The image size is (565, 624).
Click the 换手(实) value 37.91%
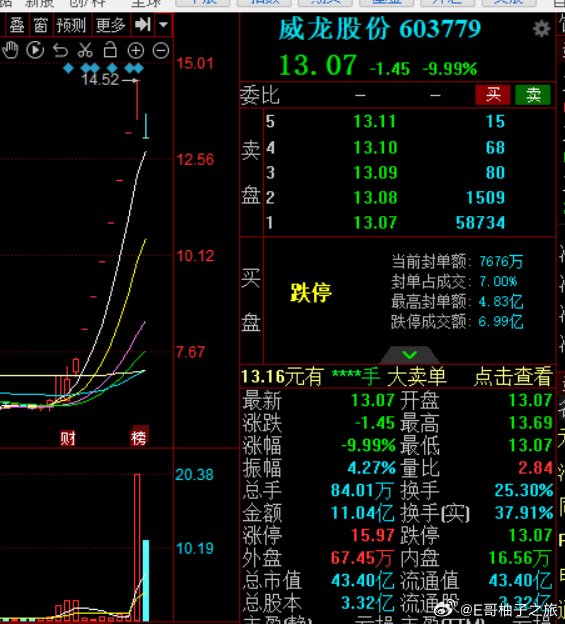(524, 513)
